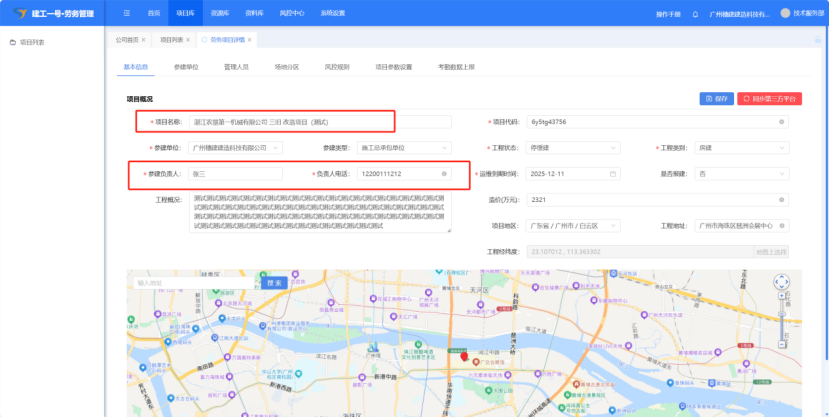
Task: Click the map pan compass control
Action: (781, 283)
